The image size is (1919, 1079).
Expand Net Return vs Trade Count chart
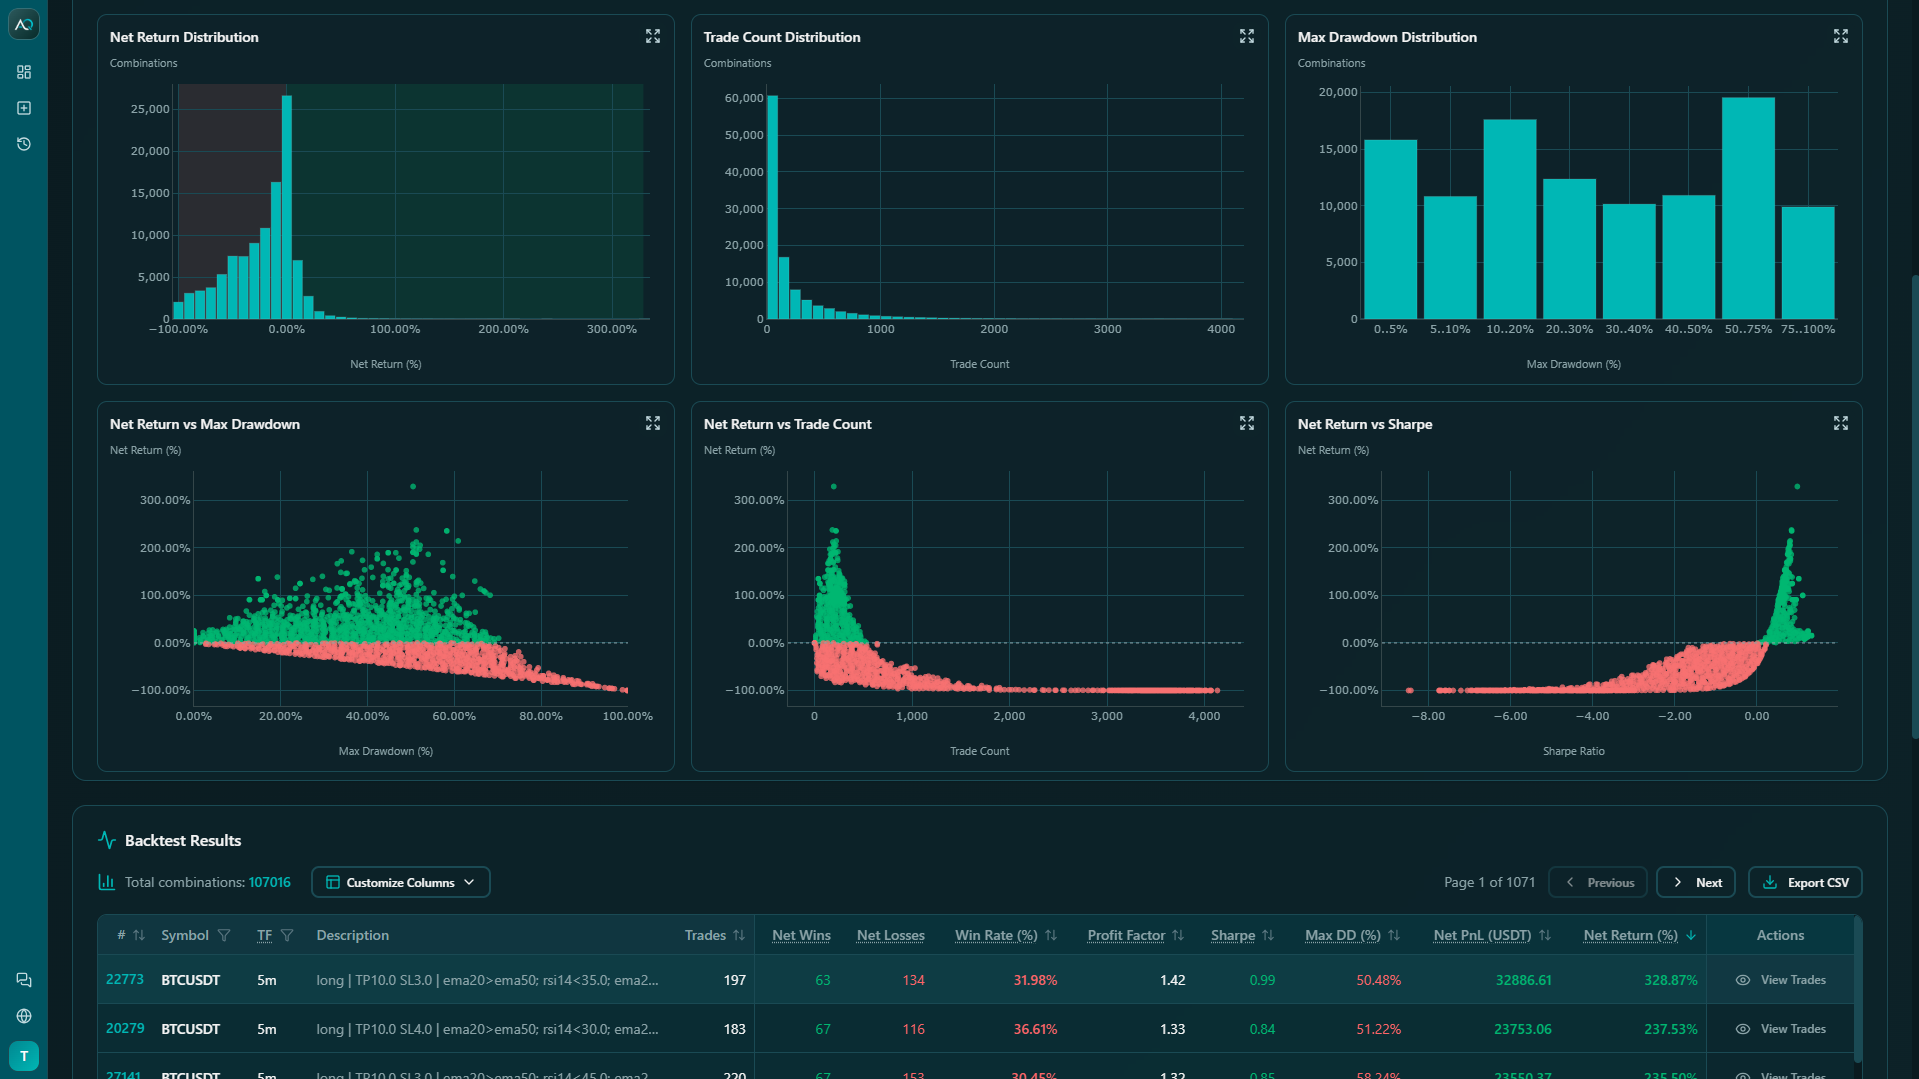(x=1247, y=423)
